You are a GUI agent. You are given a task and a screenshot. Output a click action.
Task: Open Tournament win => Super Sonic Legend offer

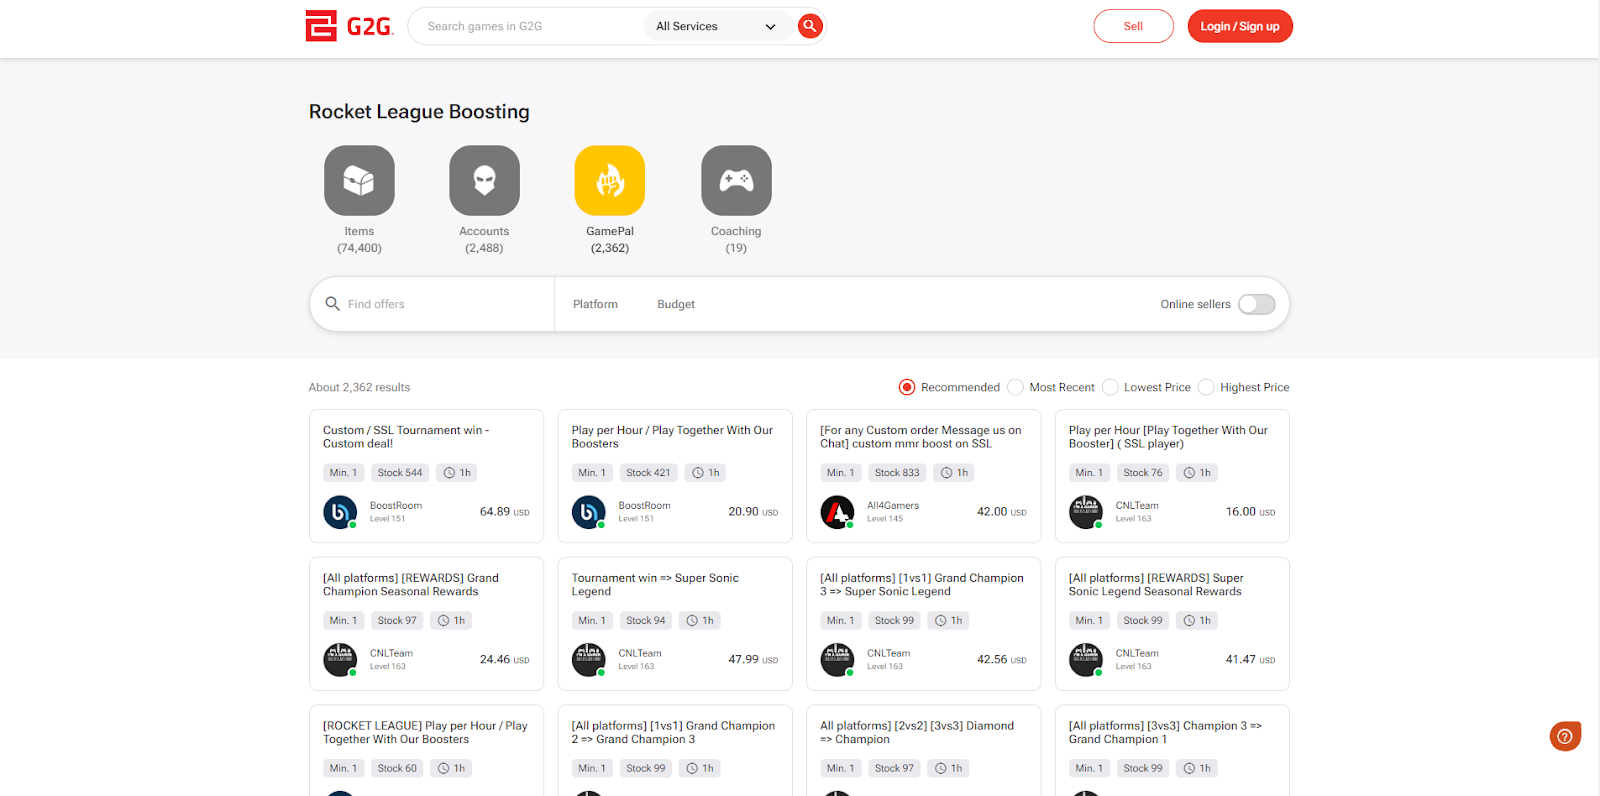(675, 624)
